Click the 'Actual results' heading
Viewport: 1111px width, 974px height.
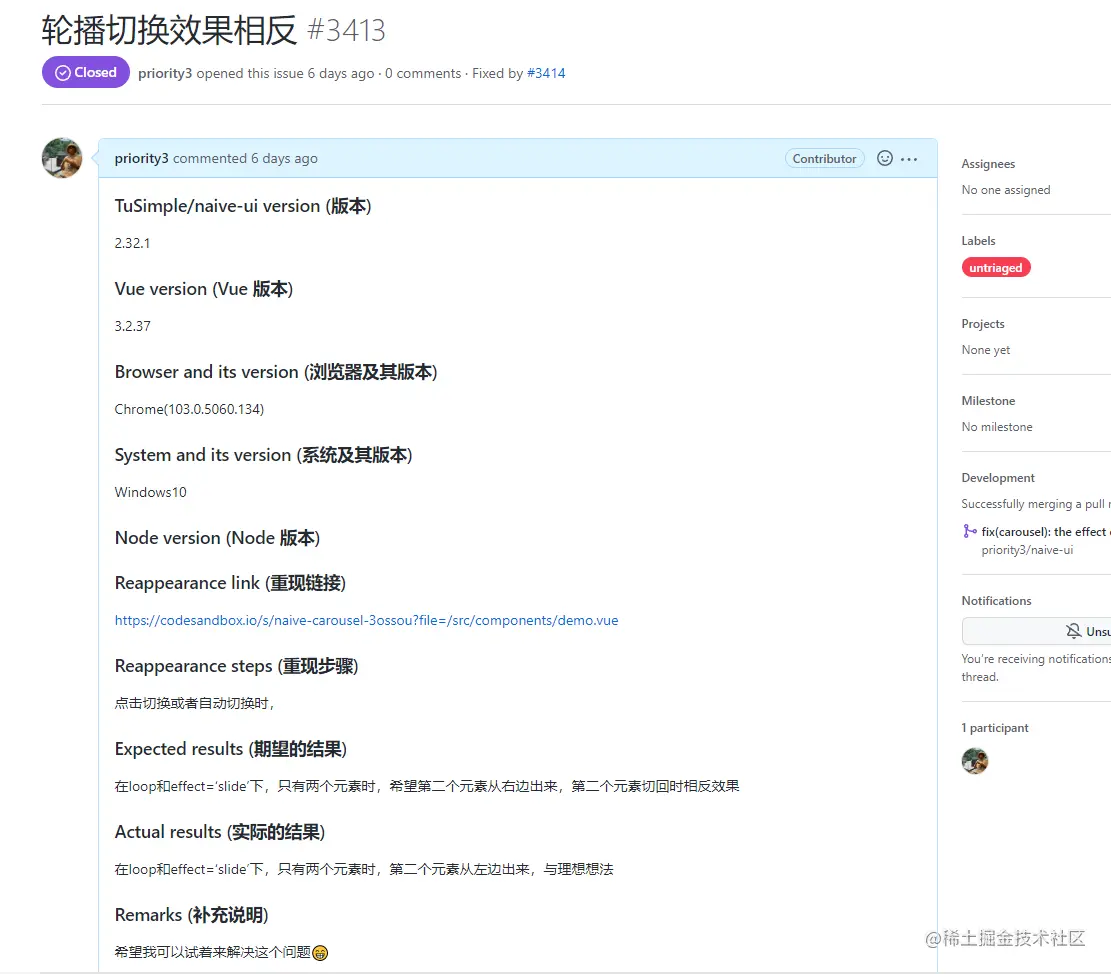click(220, 832)
